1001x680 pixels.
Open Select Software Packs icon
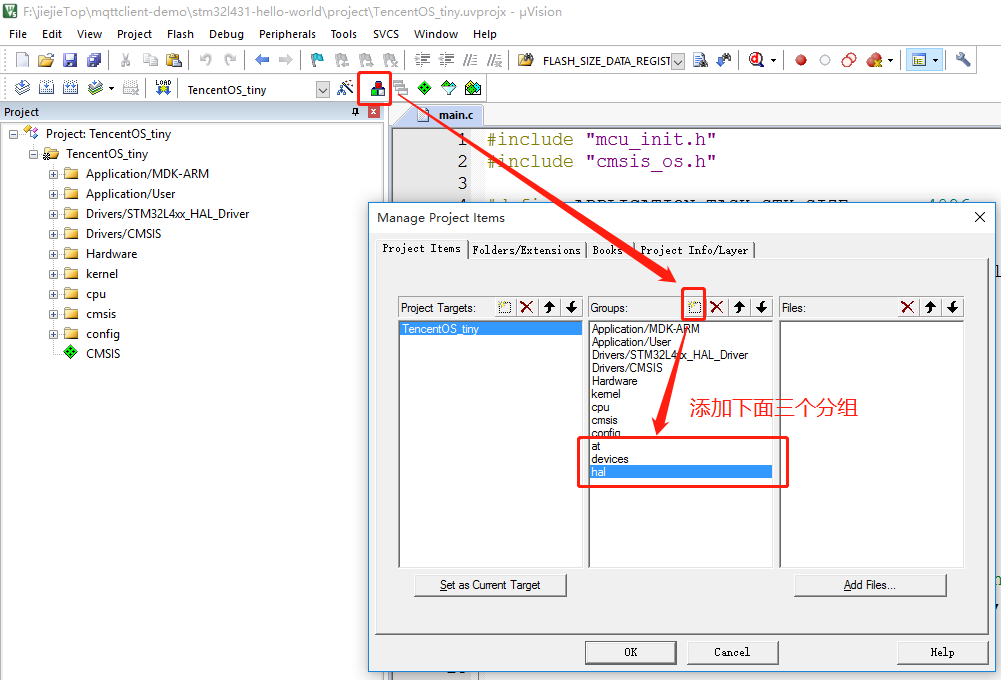tap(449, 88)
